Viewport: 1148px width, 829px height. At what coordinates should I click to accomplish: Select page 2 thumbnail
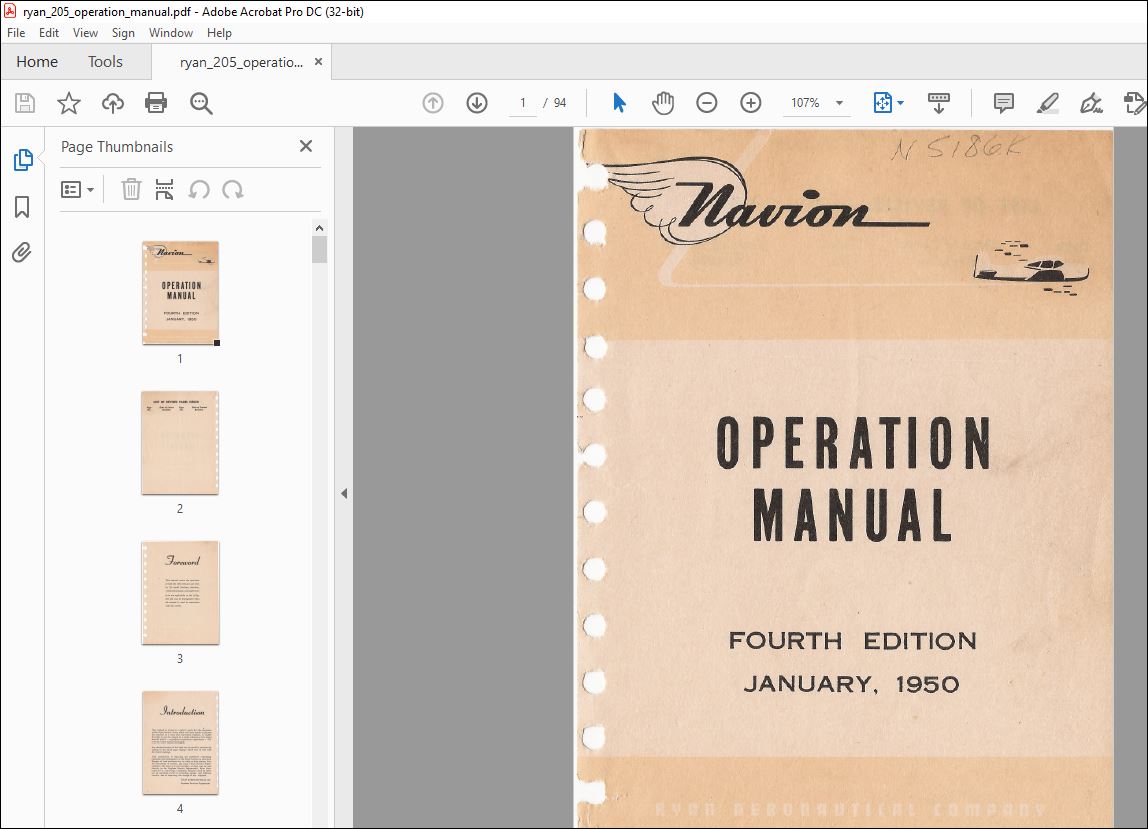click(x=180, y=443)
